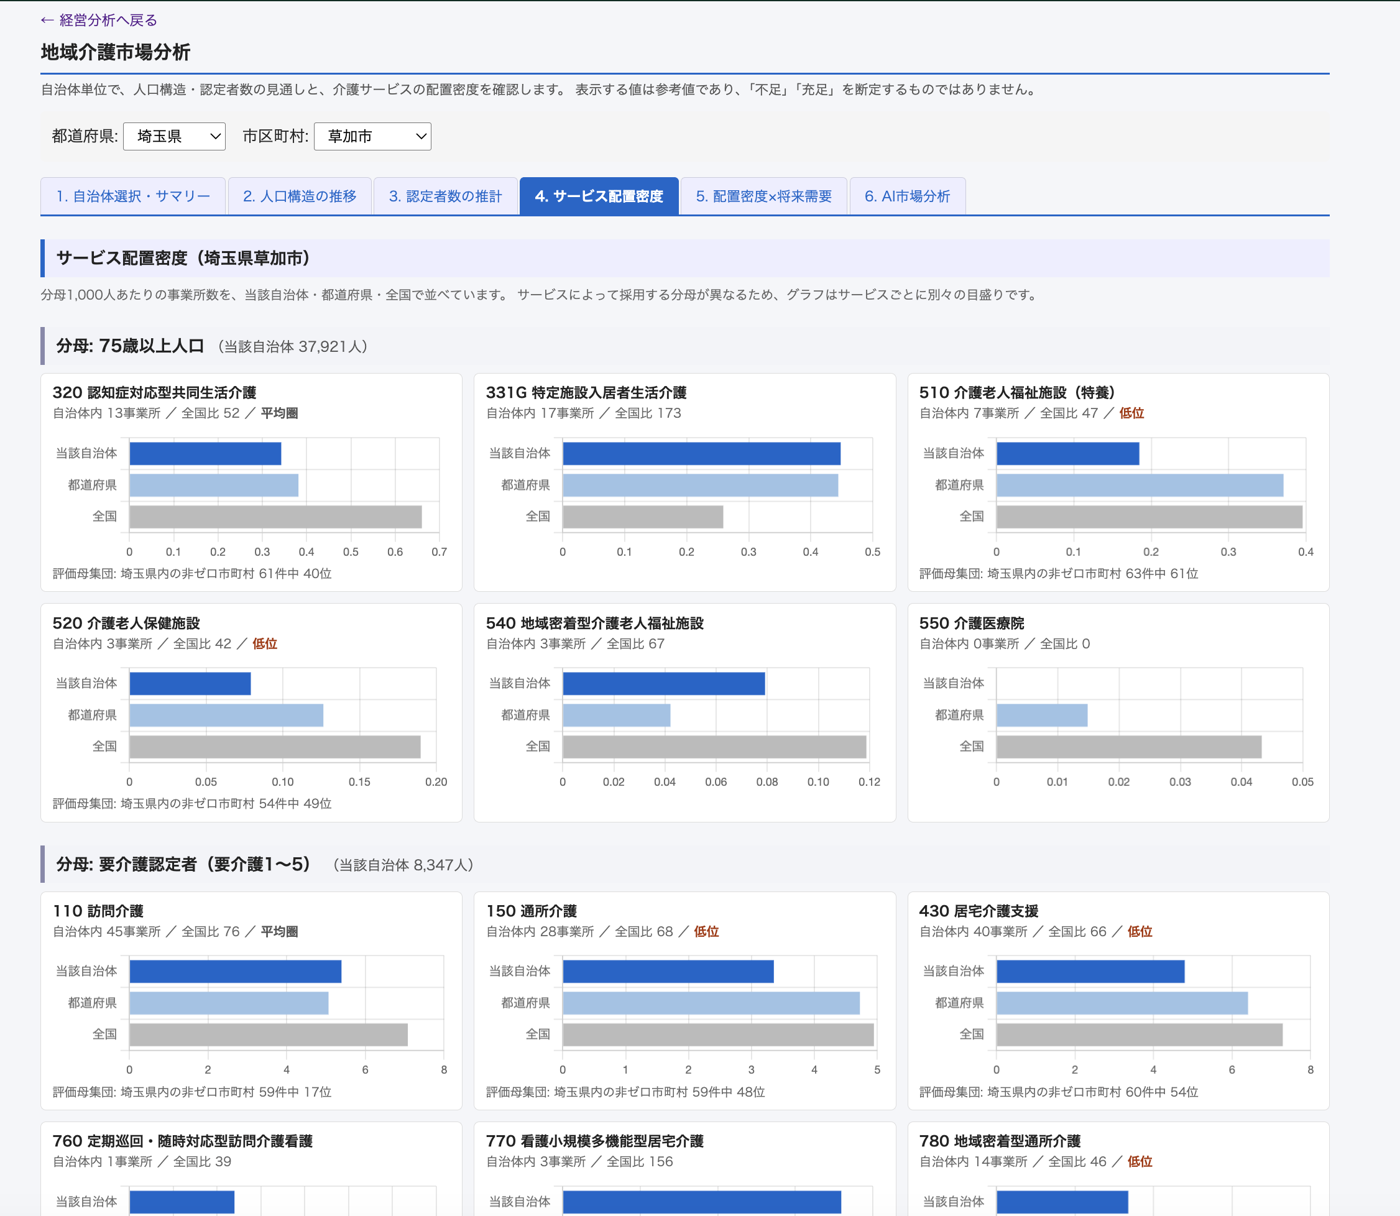Click the 低位 label on 430 card

pos(1140,932)
